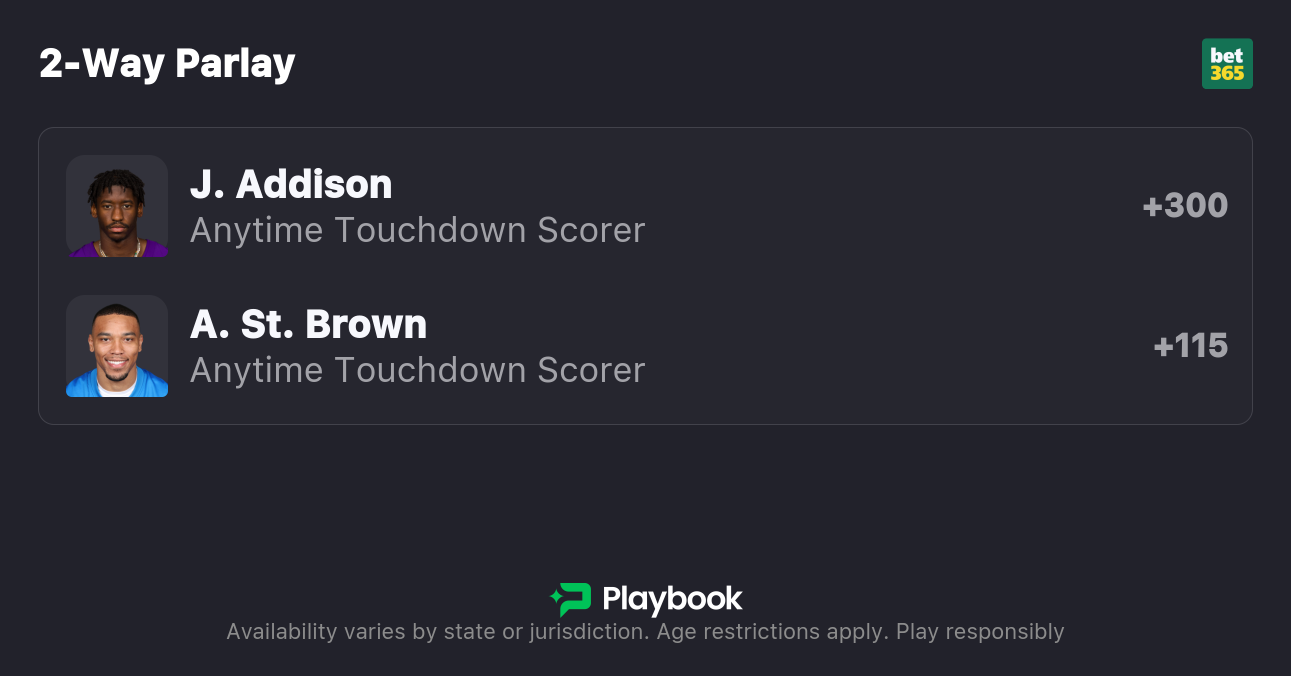Click Anytime Touchdown Scorer under A. St. Brown

pyautogui.click(x=417, y=370)
